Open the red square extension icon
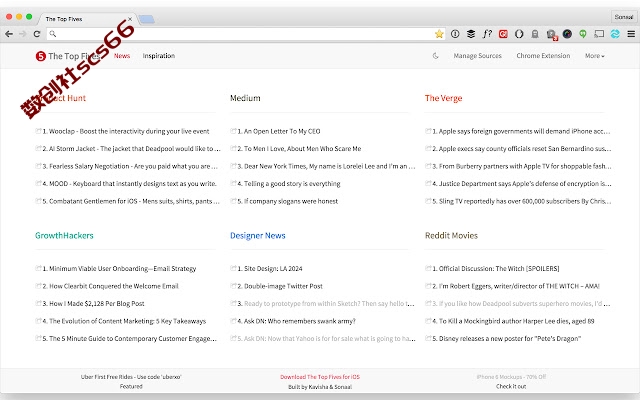 tap(503, 34)
